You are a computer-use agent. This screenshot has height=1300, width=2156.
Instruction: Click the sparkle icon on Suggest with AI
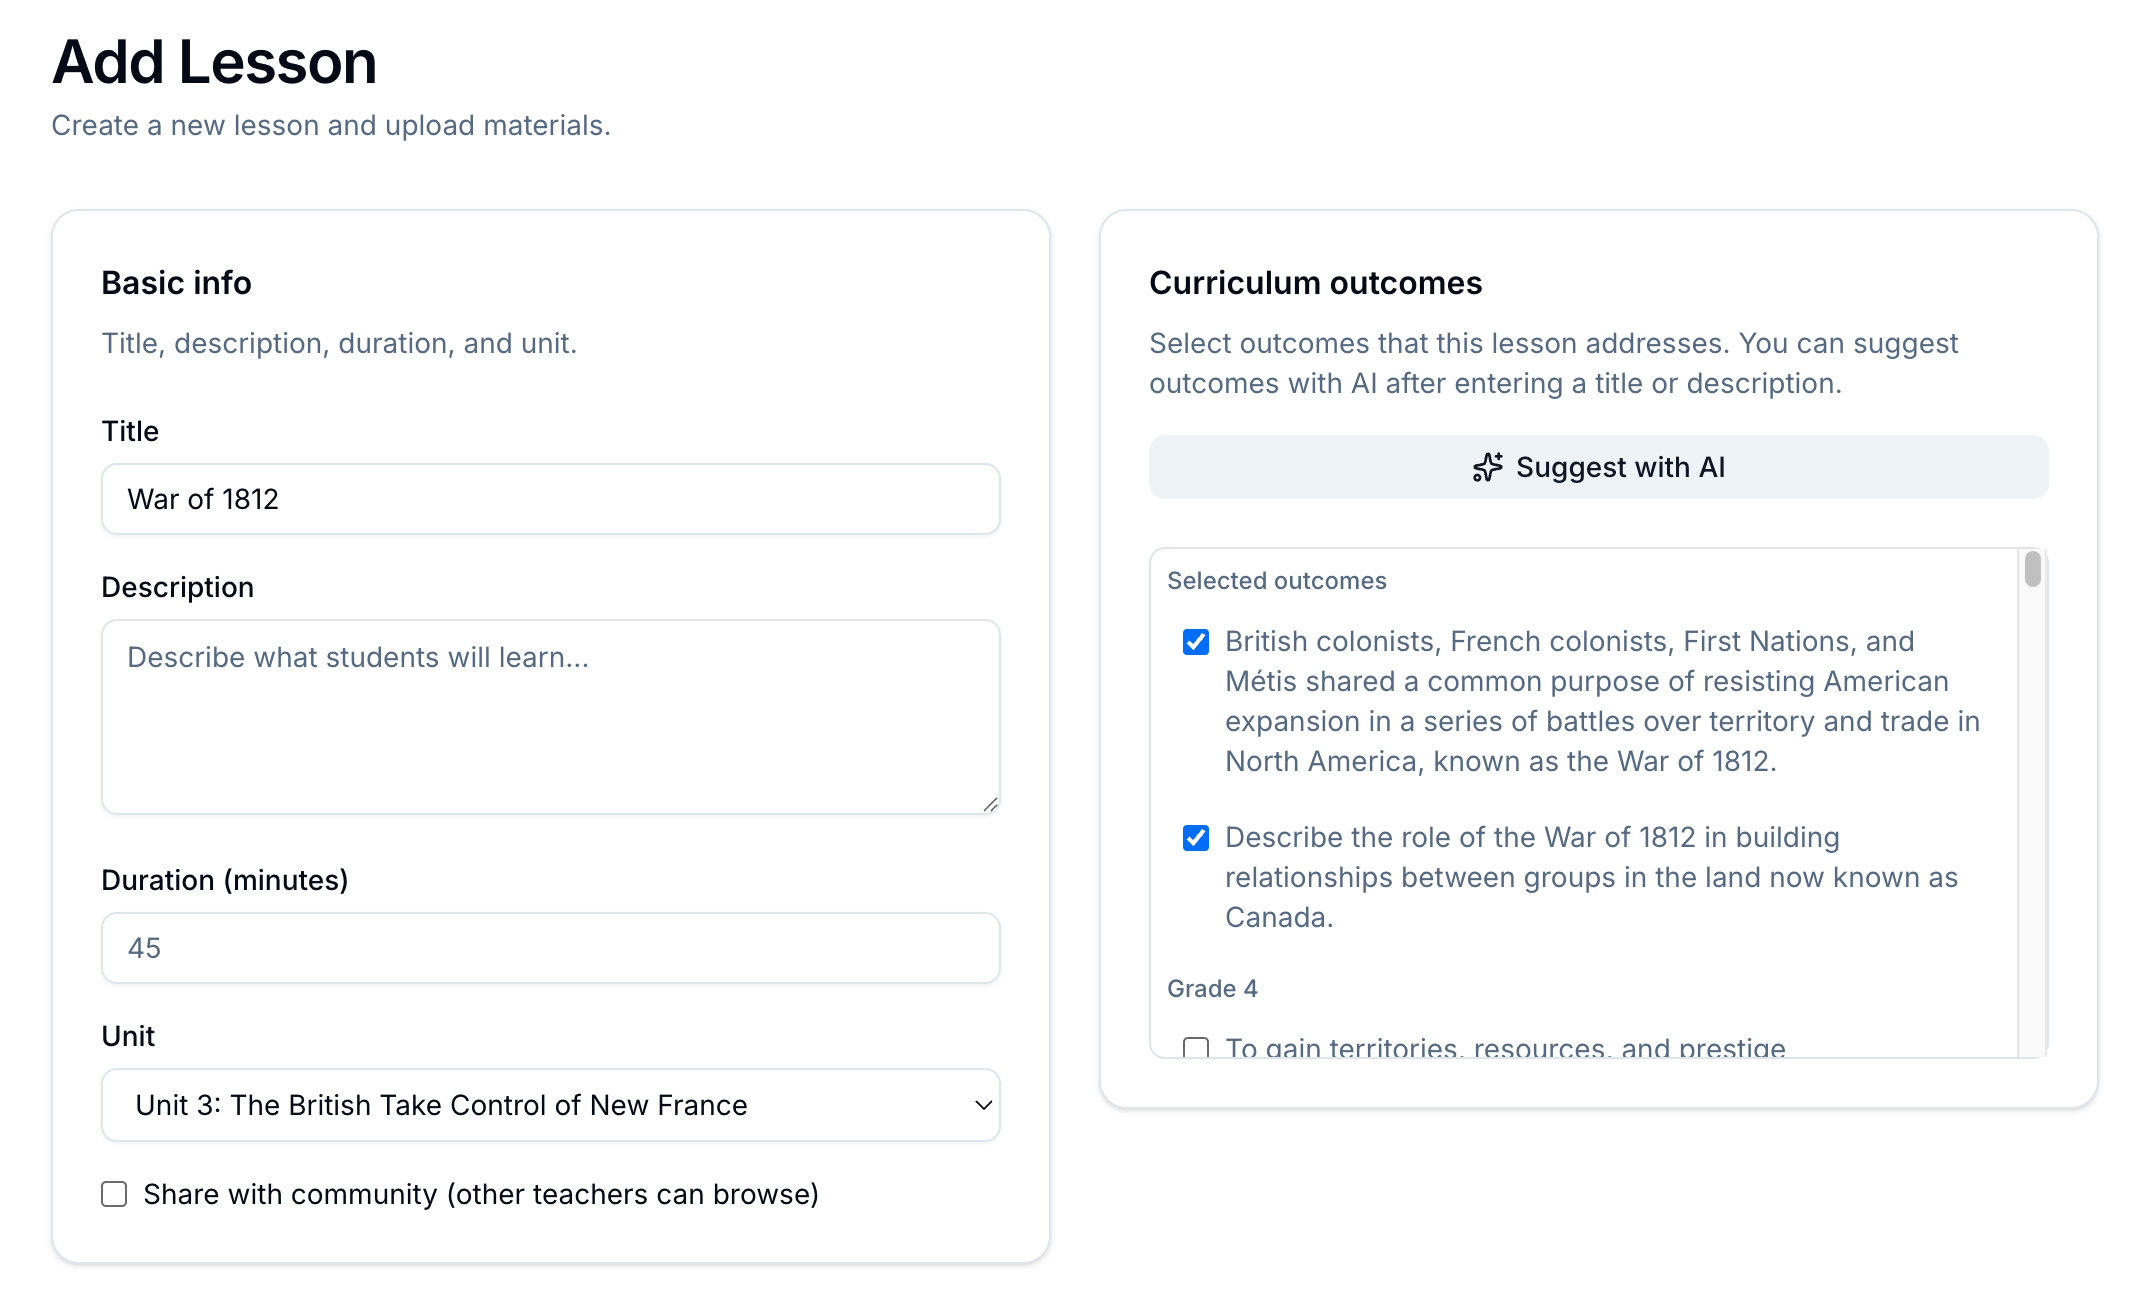coord(1487,467)
